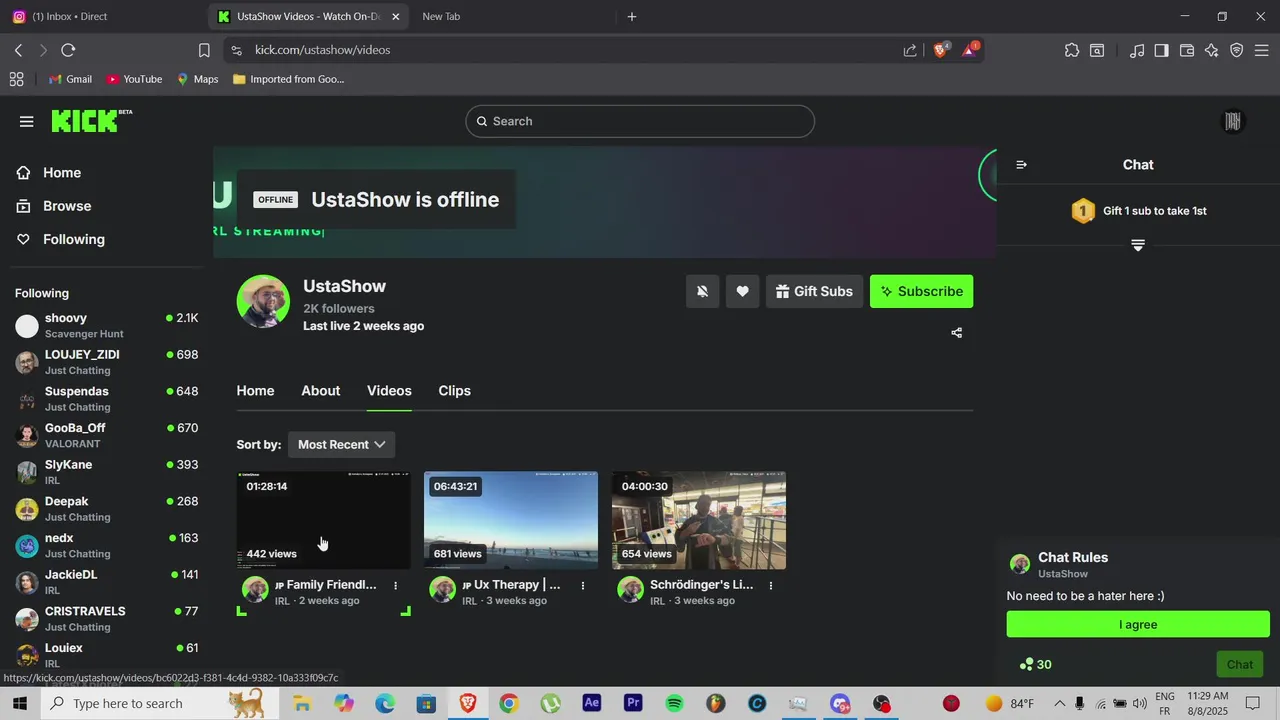This screenshot has width=1280, height=720.
Task: Switch to the About channel tab
Action: [x=321, y=391]
